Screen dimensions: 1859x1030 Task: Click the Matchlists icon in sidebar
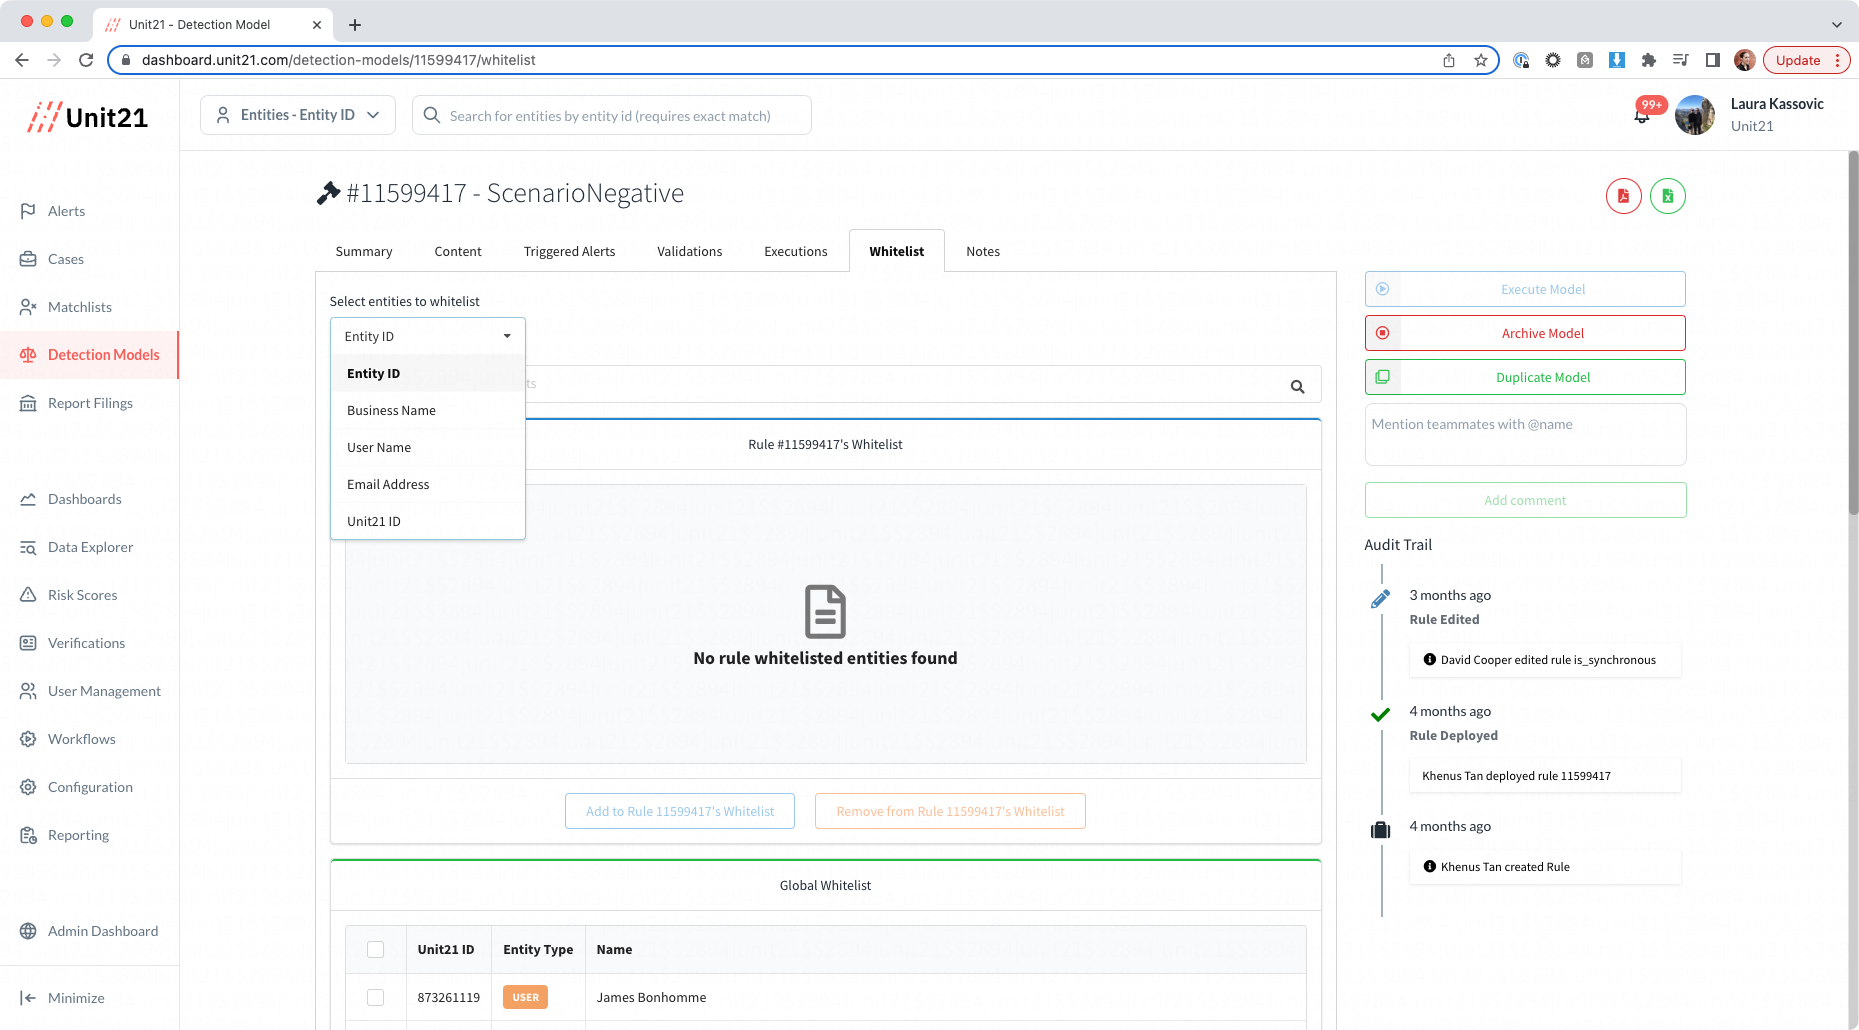coord(28,307)
